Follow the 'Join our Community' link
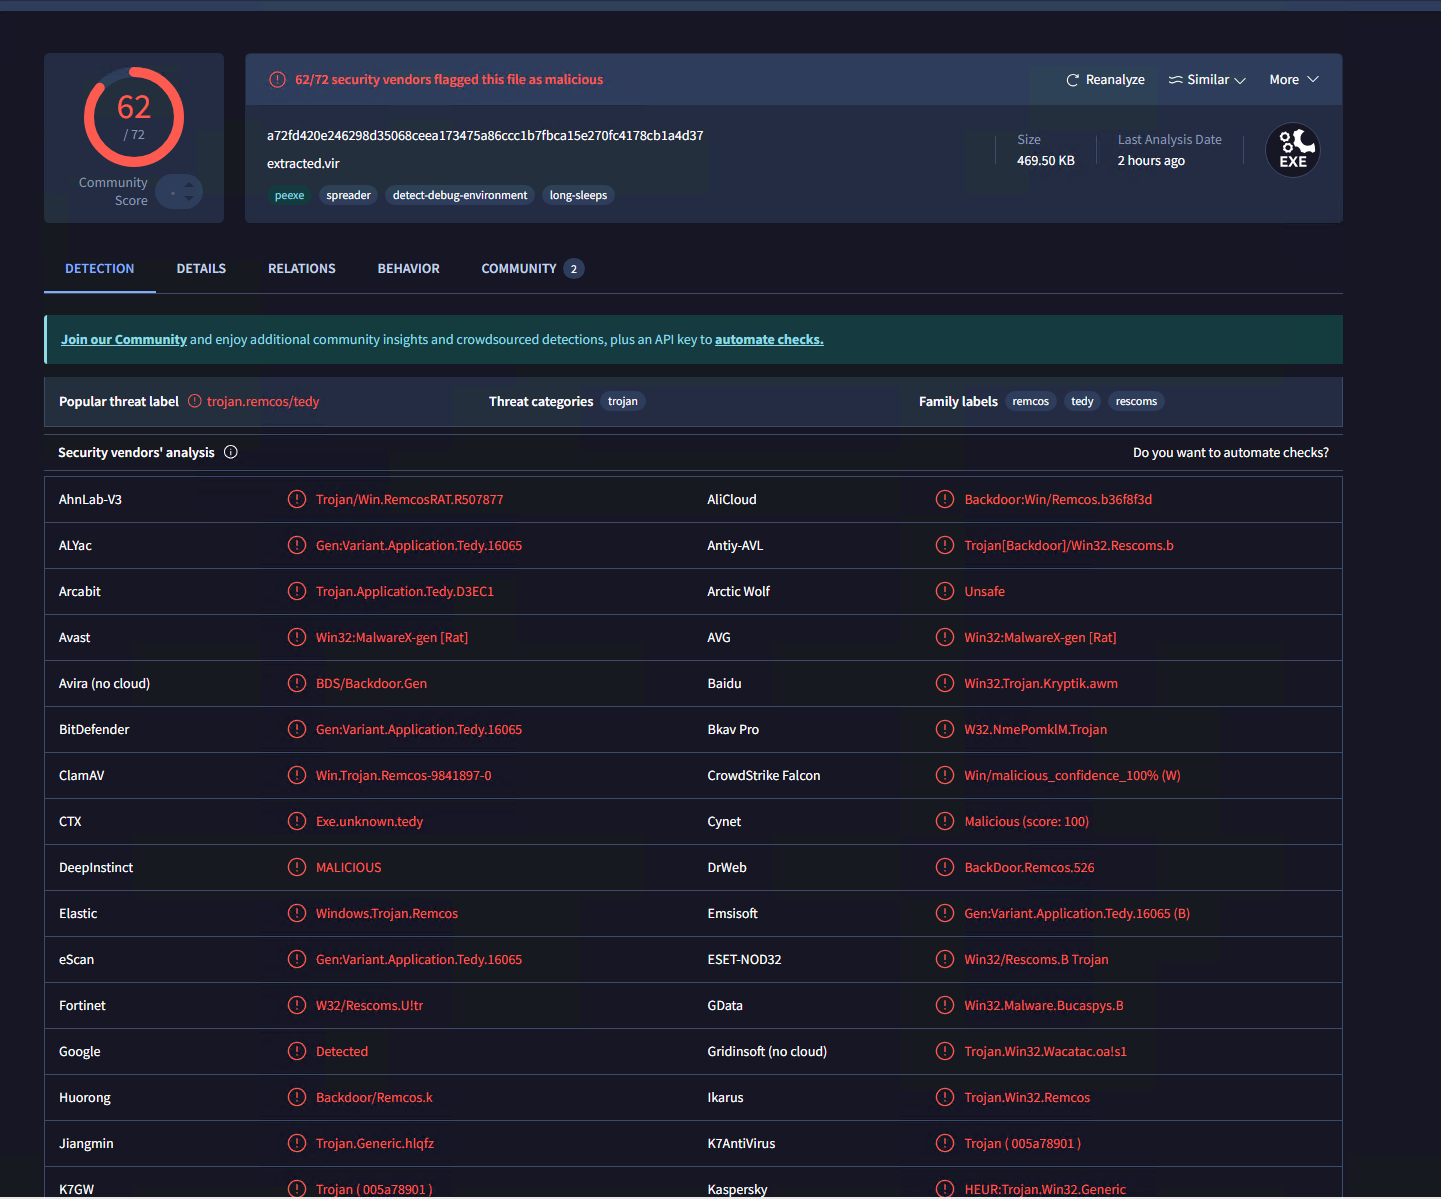The image size is (1441, 1199). coord(124,340)
